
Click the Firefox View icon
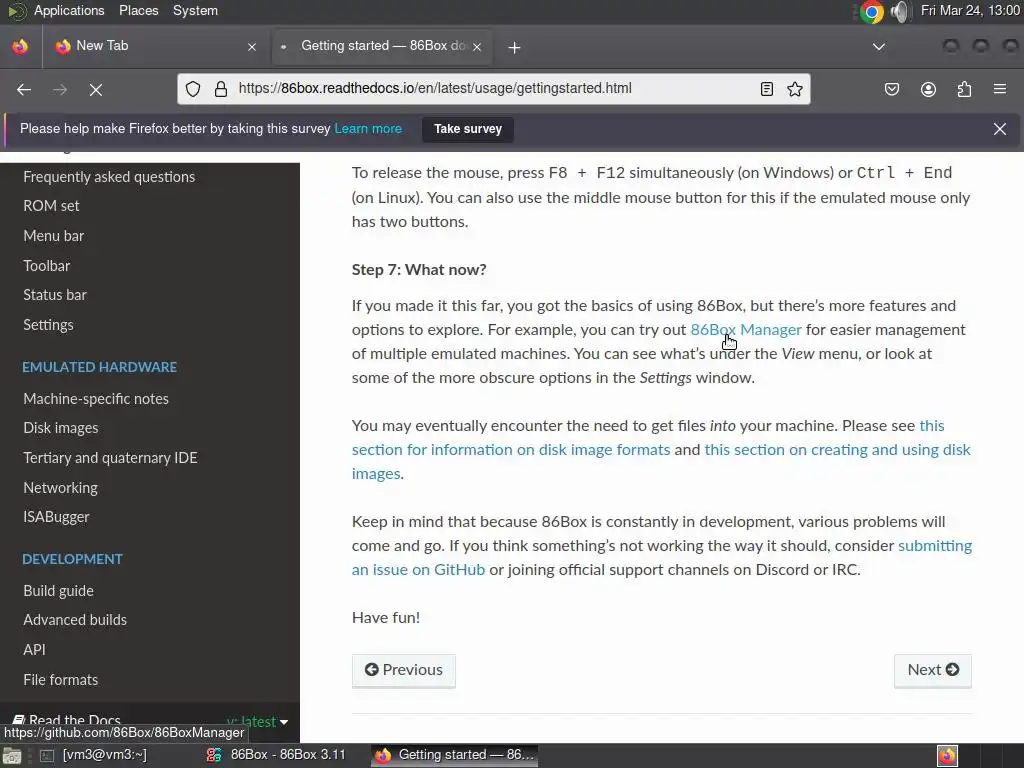coord(20,46)
